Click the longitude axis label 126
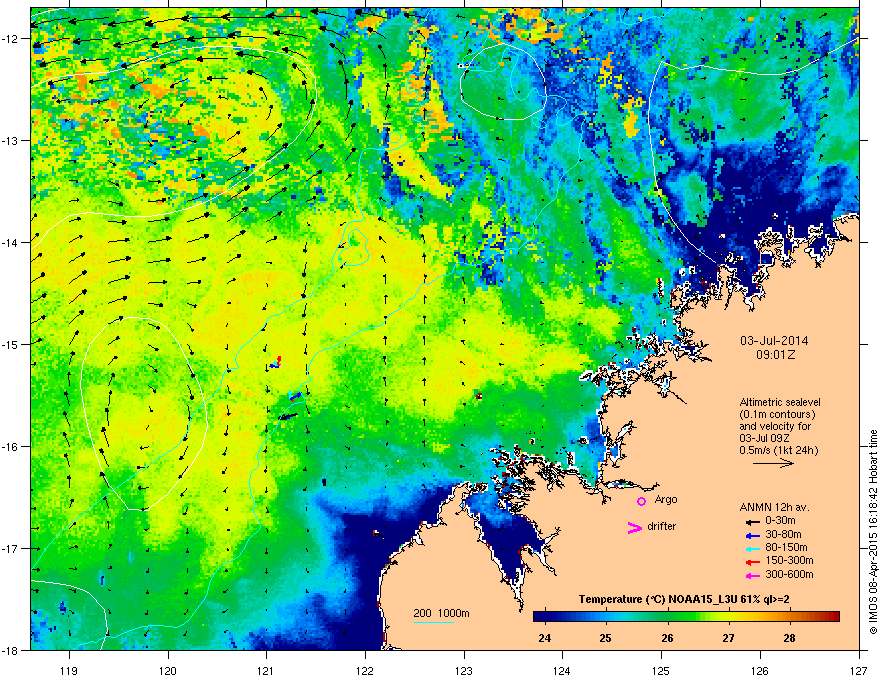880x680 pixels. pos(759,671)
